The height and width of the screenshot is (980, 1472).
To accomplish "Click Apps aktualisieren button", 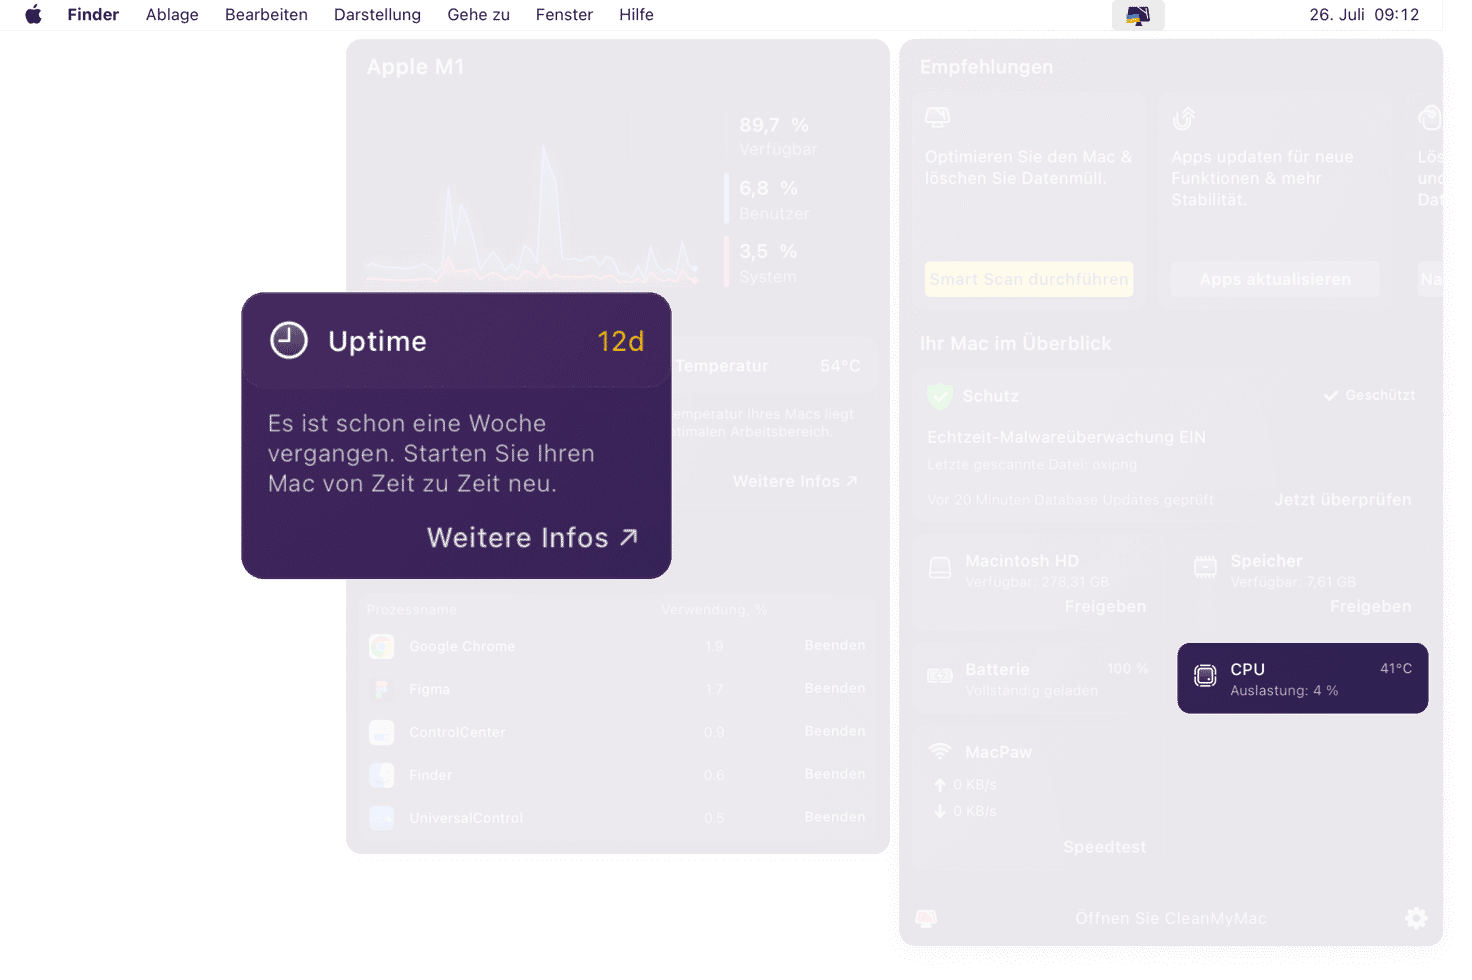I will (1275, 279).
